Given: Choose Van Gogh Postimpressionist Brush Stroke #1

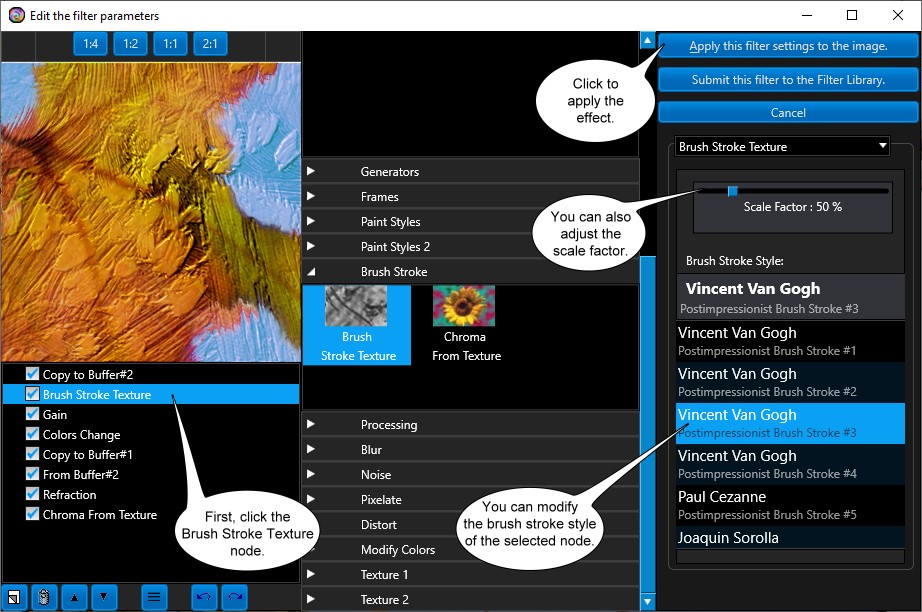Looking at the screenshot, I should point(790,341).
